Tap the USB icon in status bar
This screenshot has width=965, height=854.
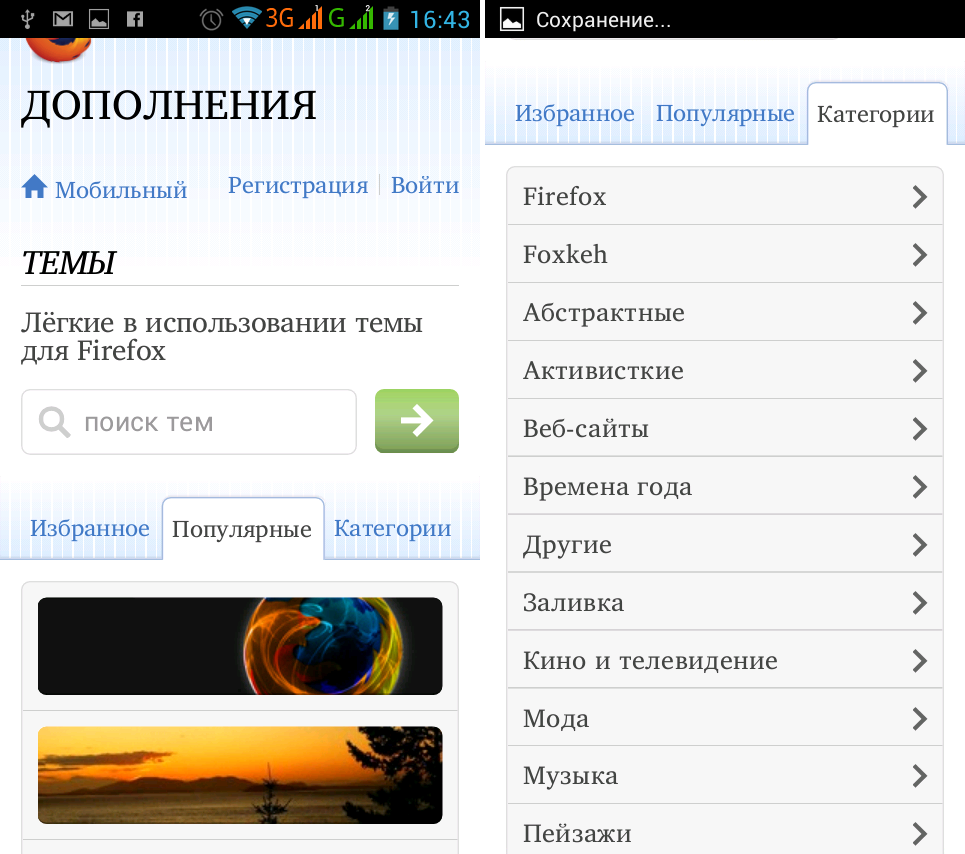tap(26, 19)
